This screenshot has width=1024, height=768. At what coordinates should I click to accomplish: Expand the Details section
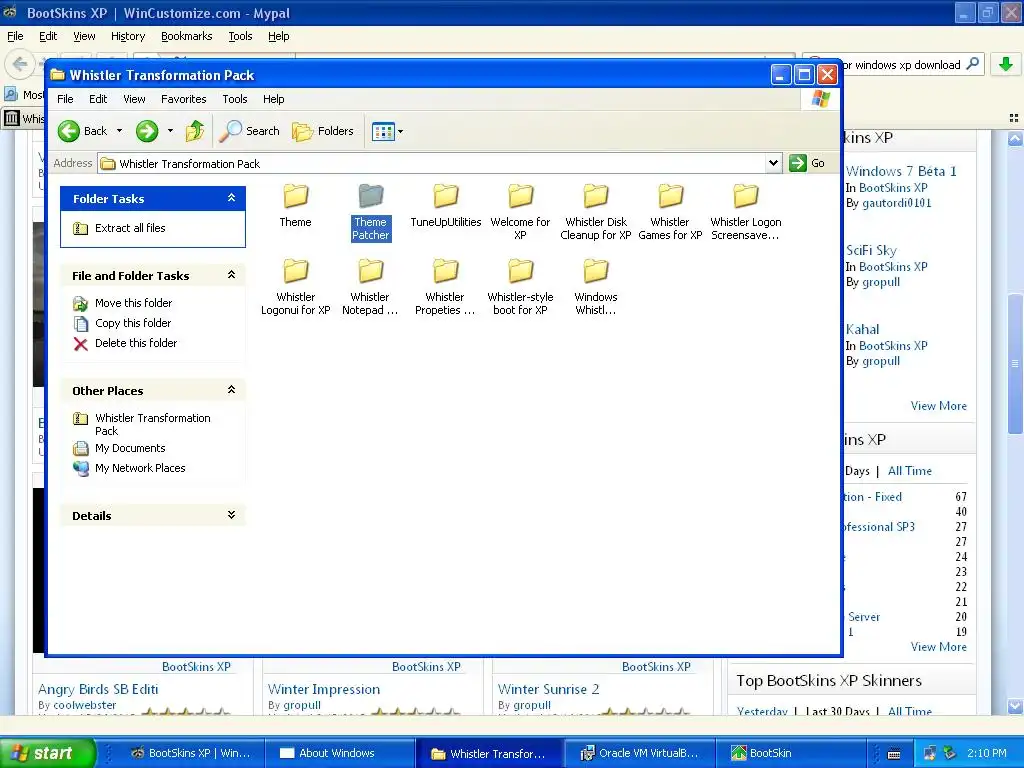[x=231, y=515]
